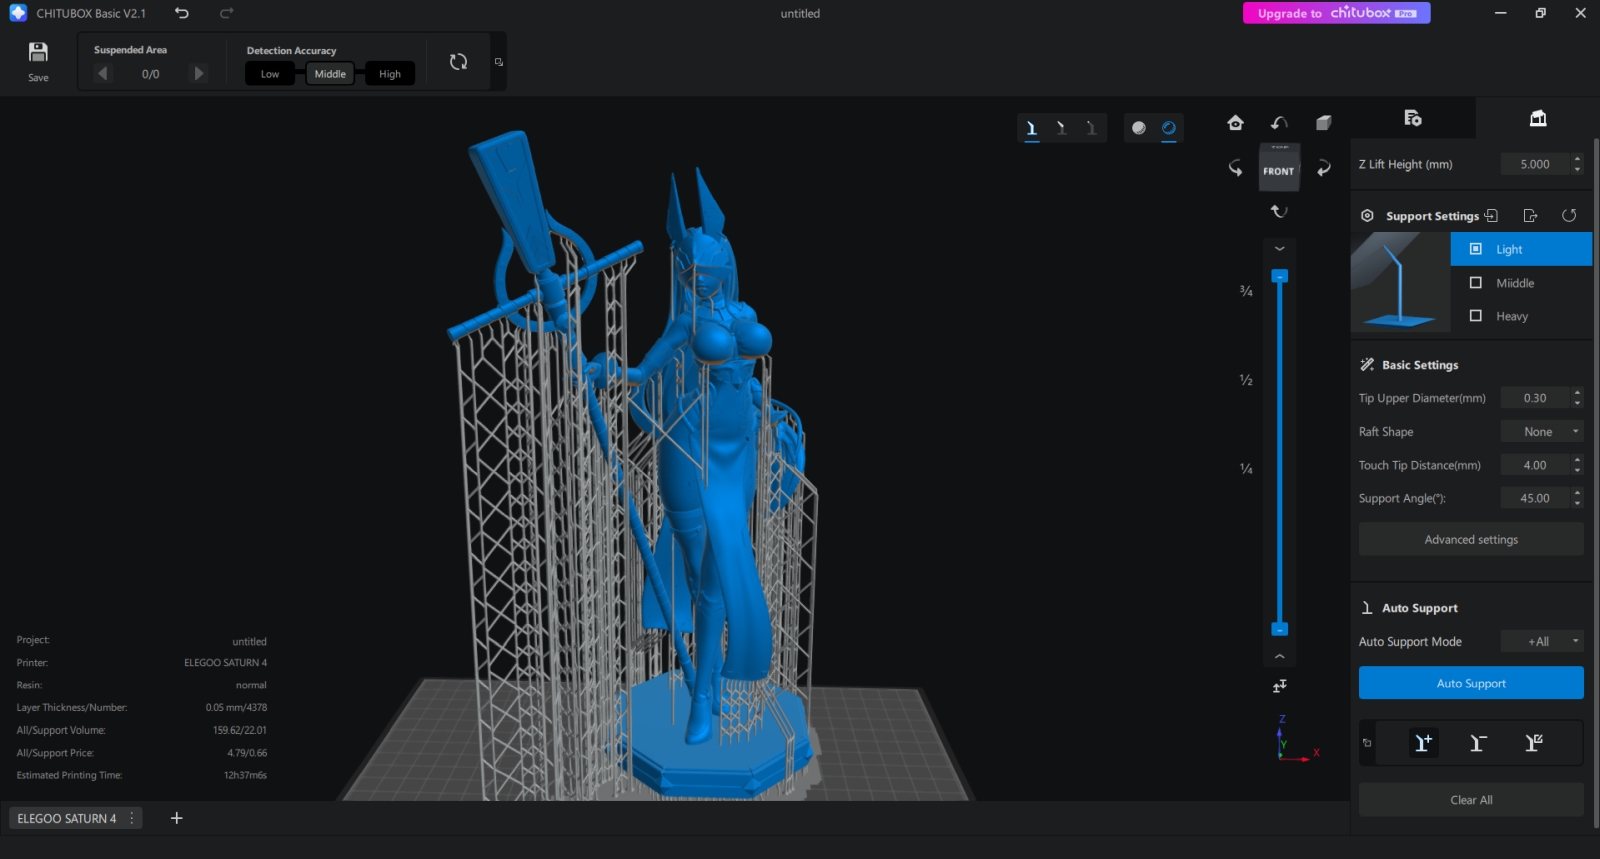The image size is (1600, 859).
Task: Rotate view clockwise right of cube
Action: 1323,168
